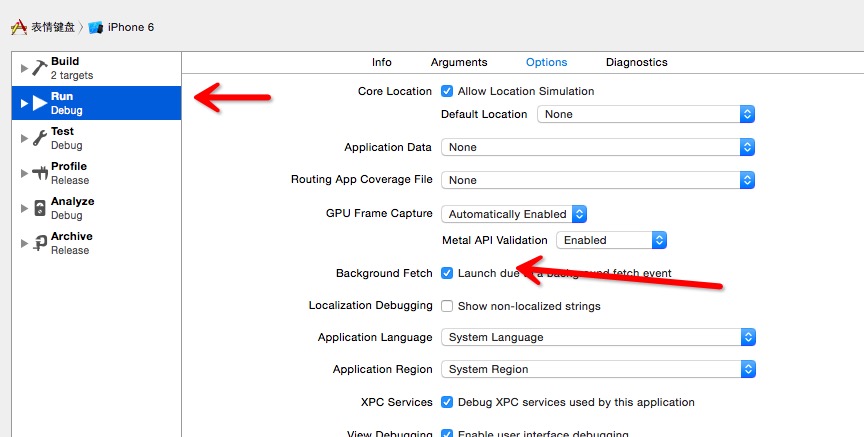Switch to the Info tab
Screen dimensions: 864x437
click(x=381, y=62)
